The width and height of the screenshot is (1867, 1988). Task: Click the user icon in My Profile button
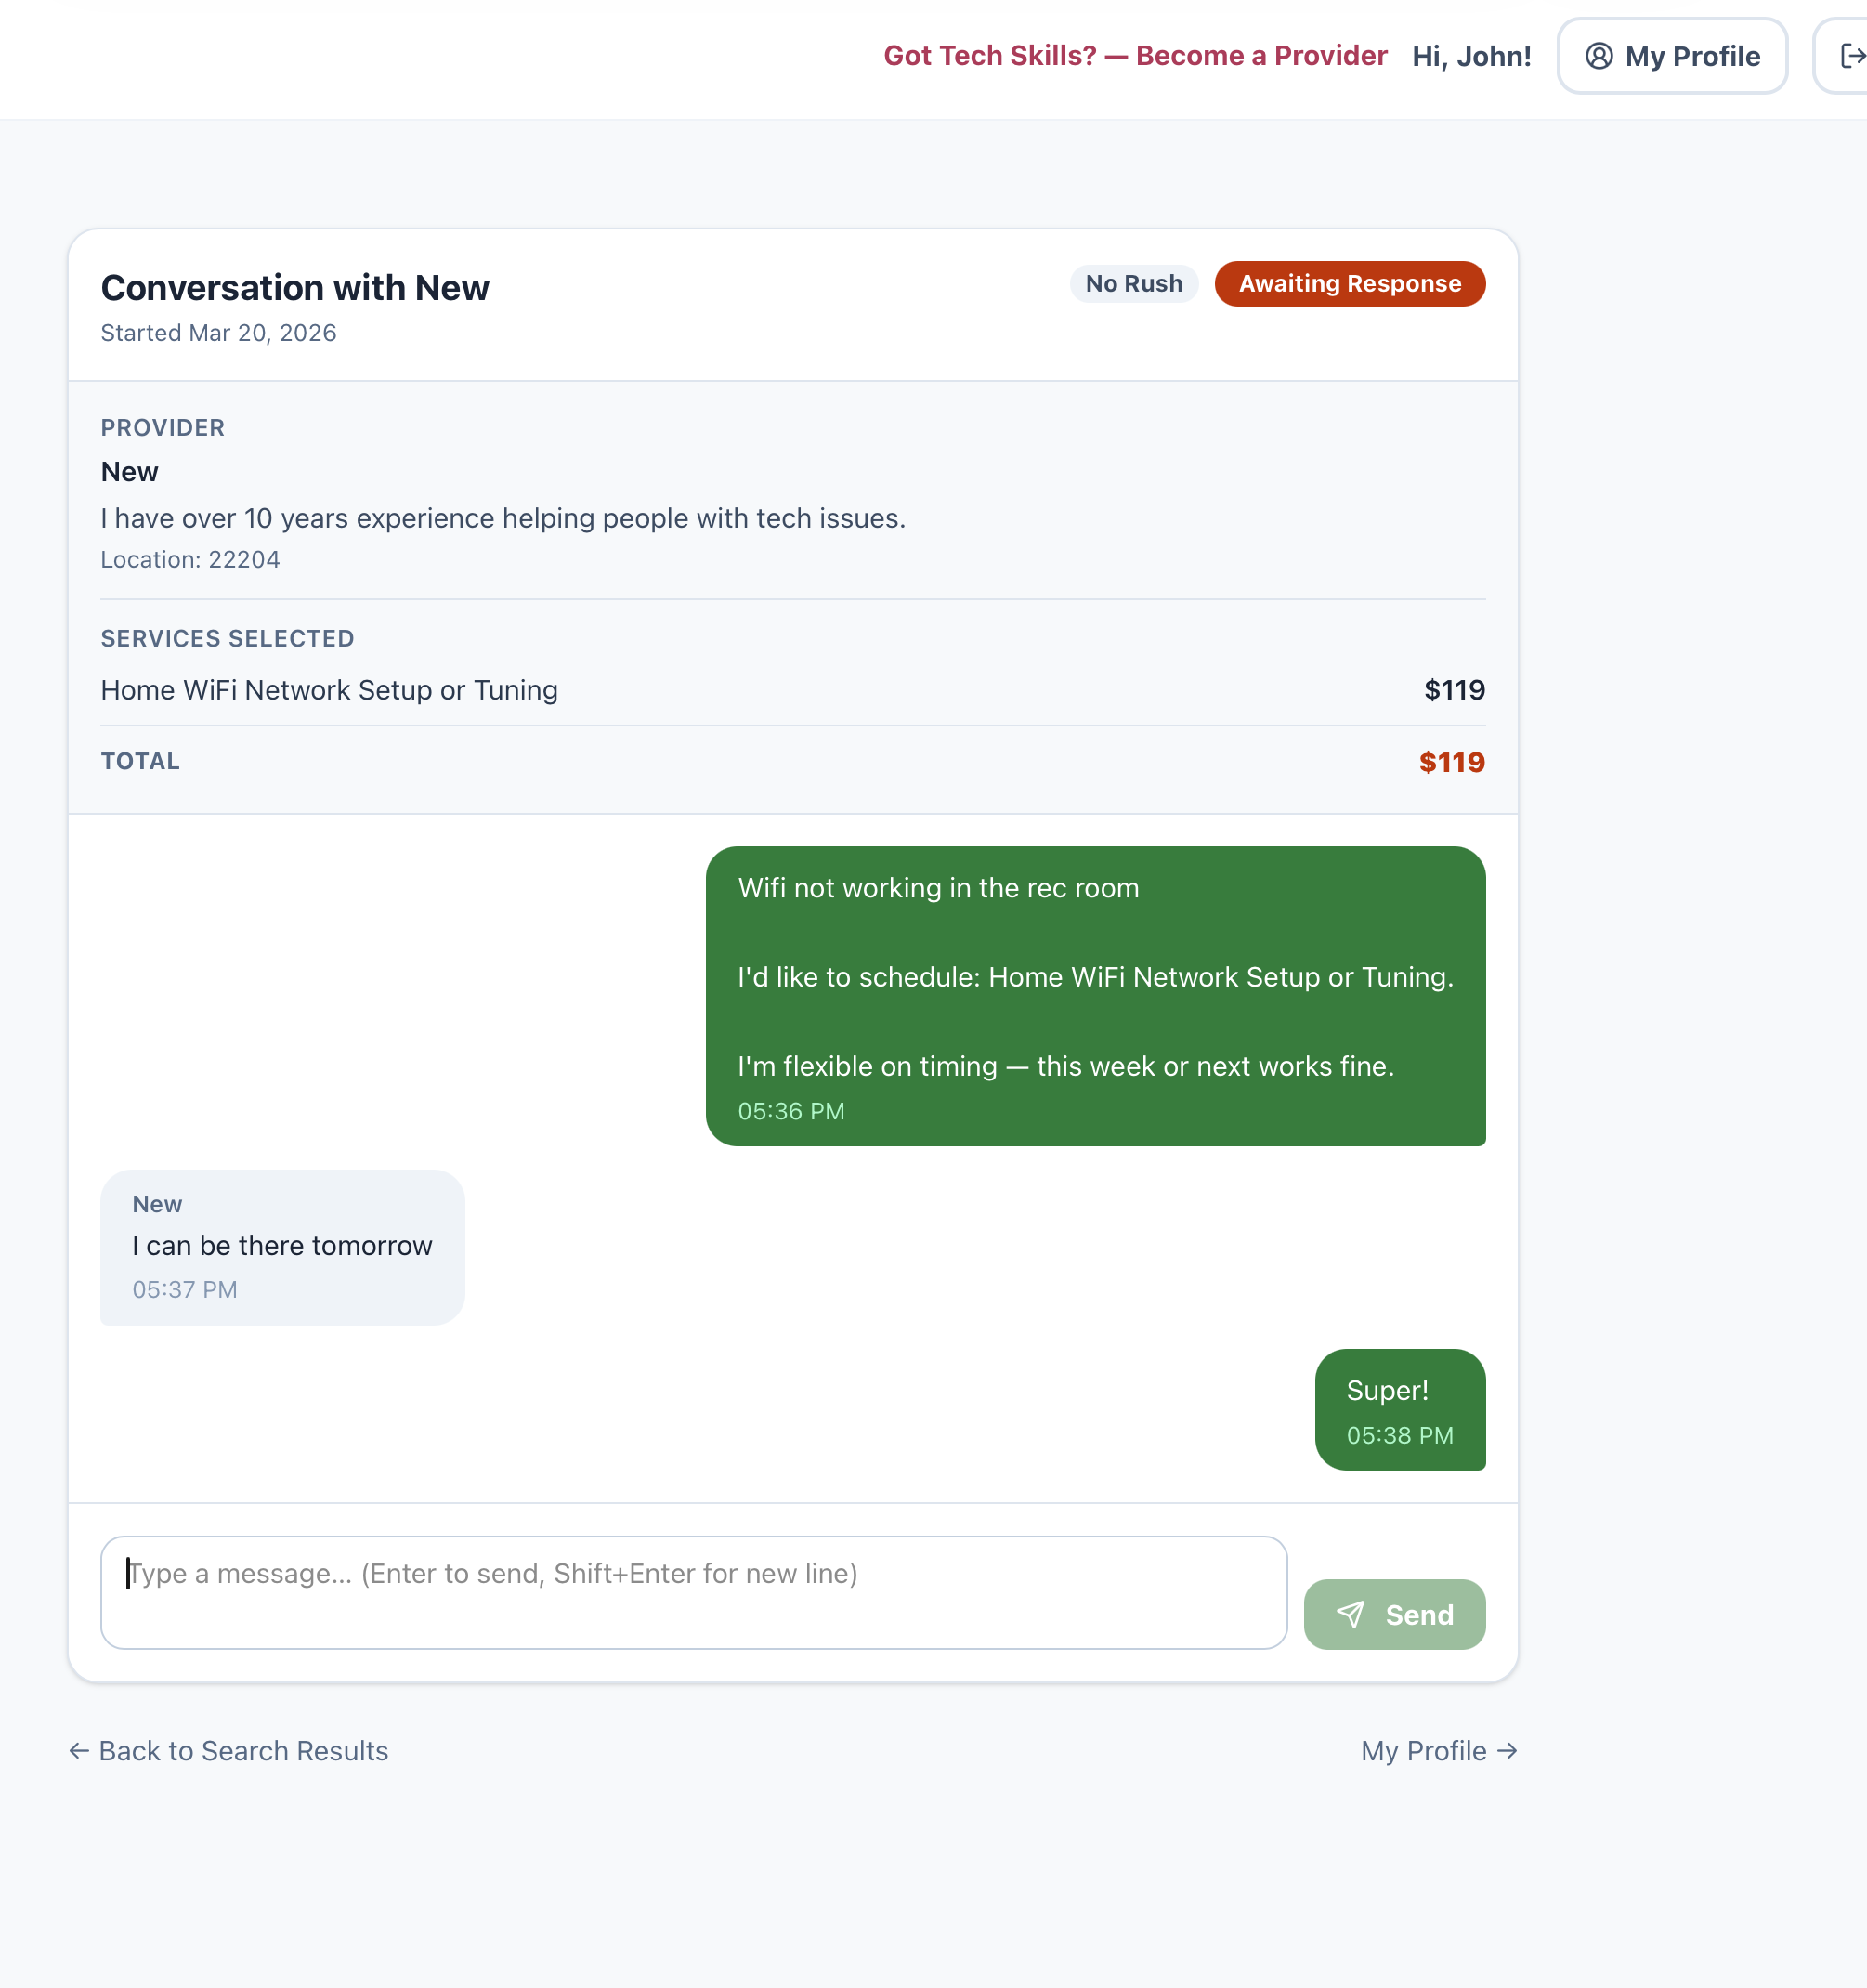pos(1599,56)
